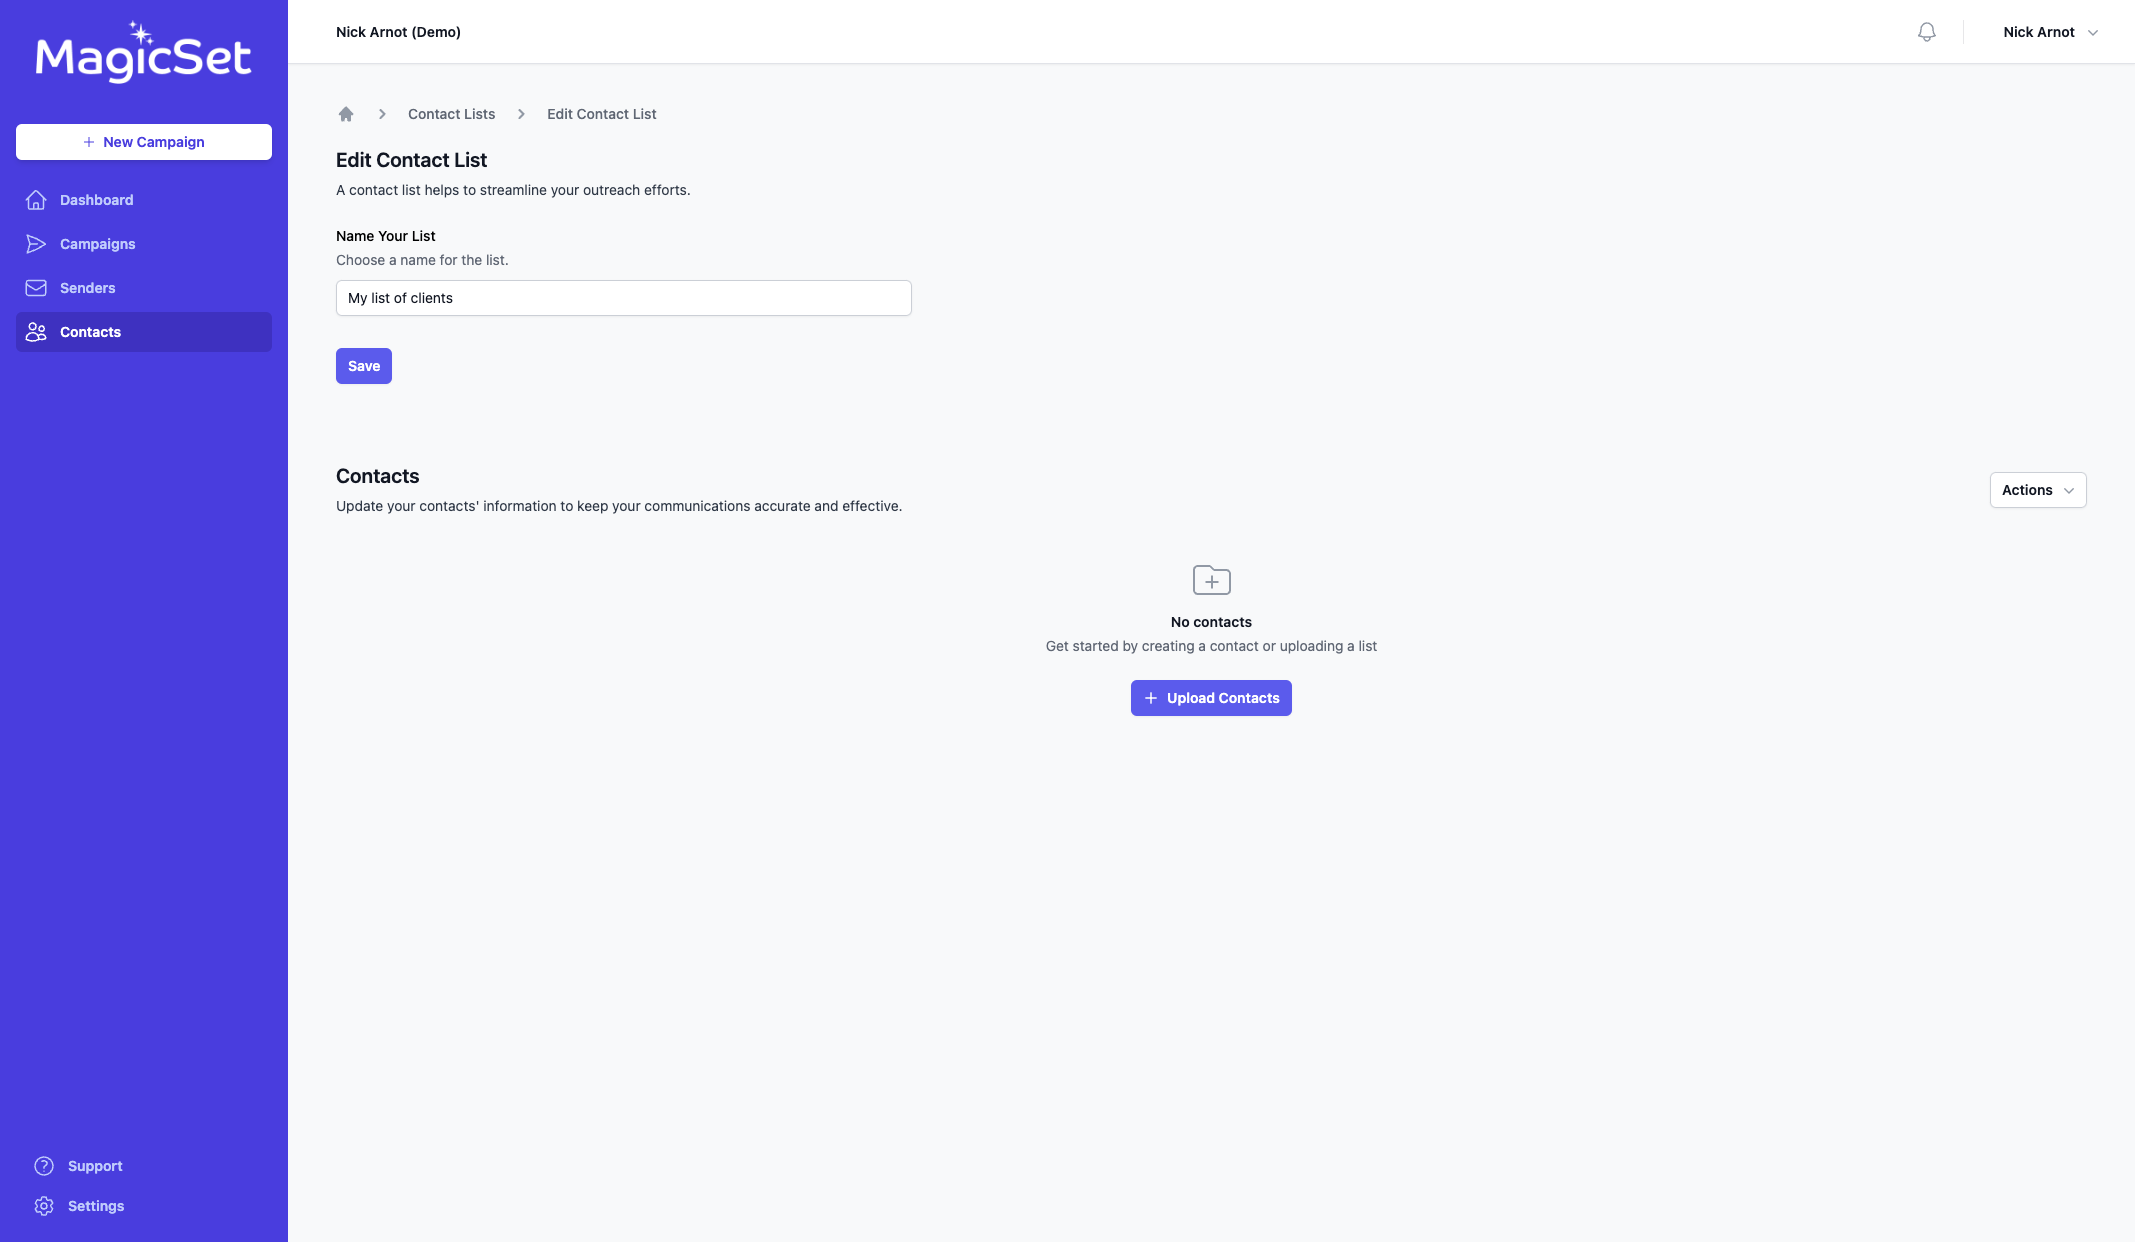Click the Support question mark icon

point(44,1166)
